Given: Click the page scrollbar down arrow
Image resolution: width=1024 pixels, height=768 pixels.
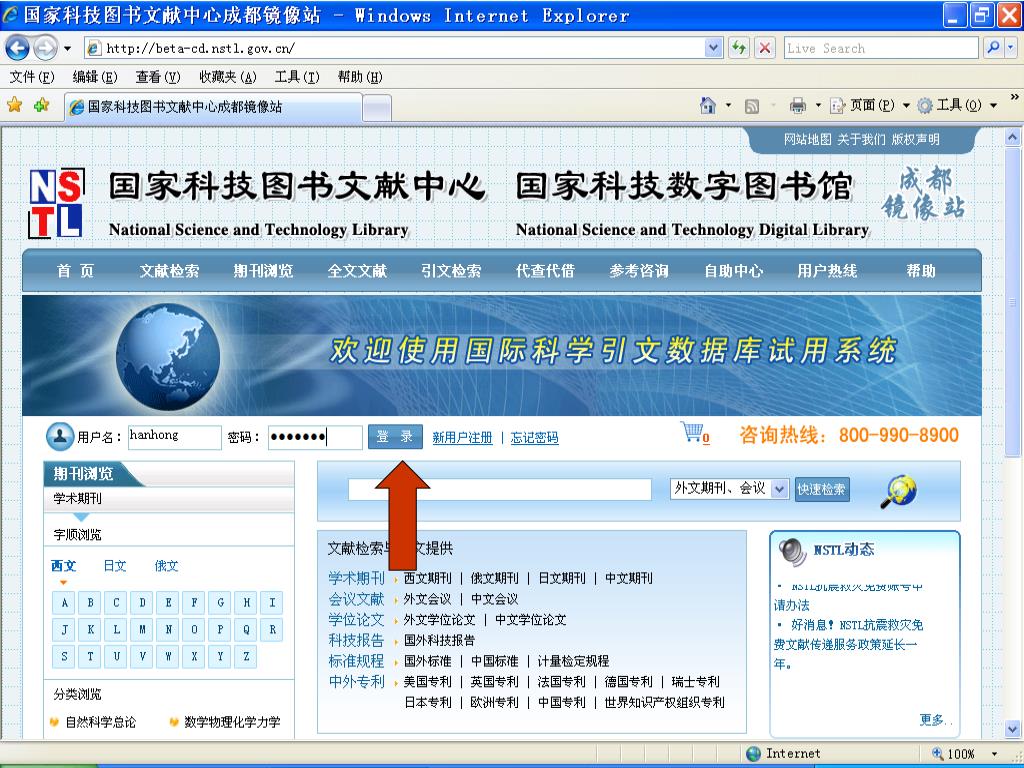Looking at the screenshot, I should [1012, 729].
